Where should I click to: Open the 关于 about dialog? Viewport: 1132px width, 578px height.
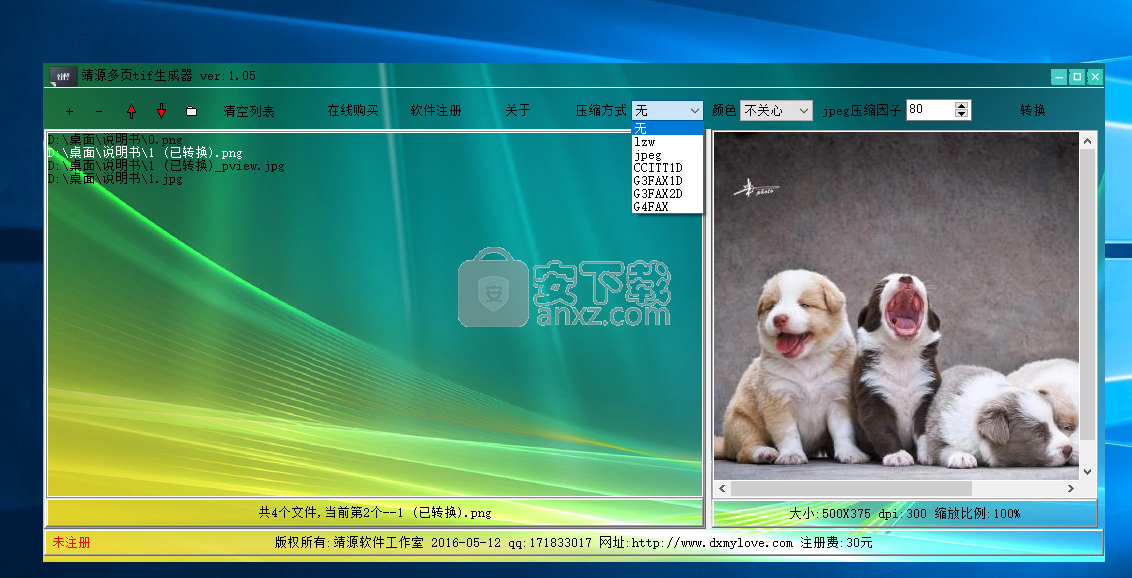pos(518,110)
